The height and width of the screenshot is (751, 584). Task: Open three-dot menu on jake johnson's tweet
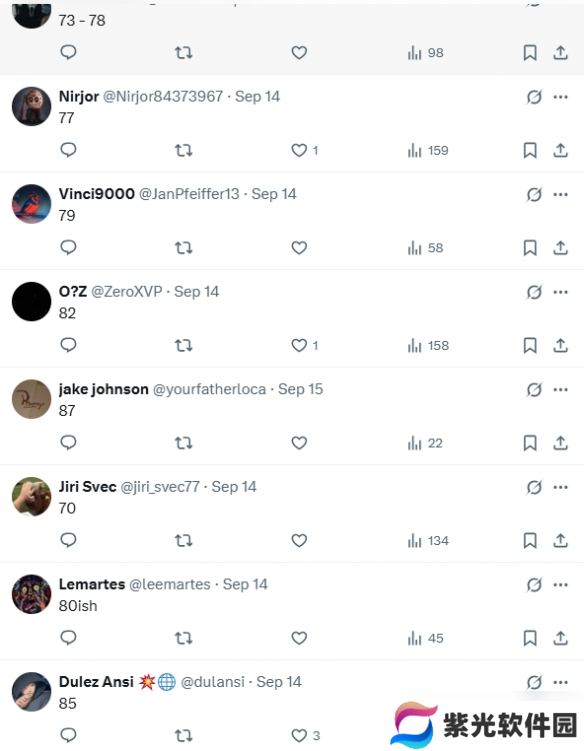coord(561,389)
